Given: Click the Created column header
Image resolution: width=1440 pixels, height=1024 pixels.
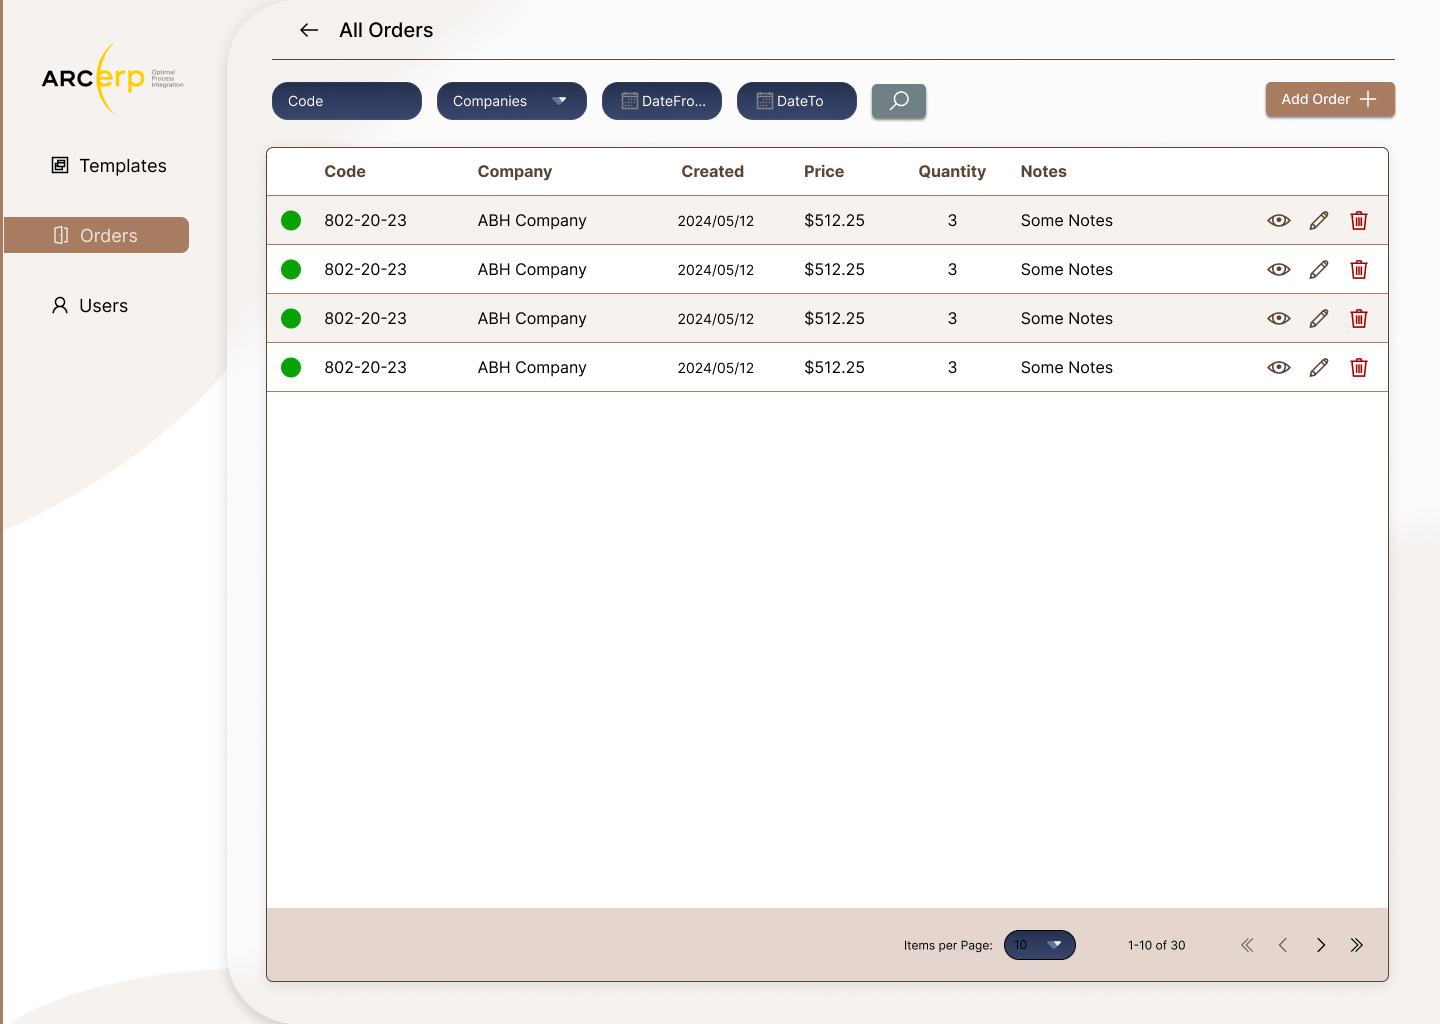Looking at the screenshot, I should [x=713, y=171].
